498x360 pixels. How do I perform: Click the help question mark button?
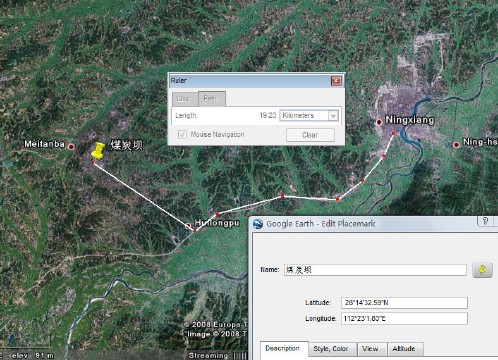tap(485, 221)
